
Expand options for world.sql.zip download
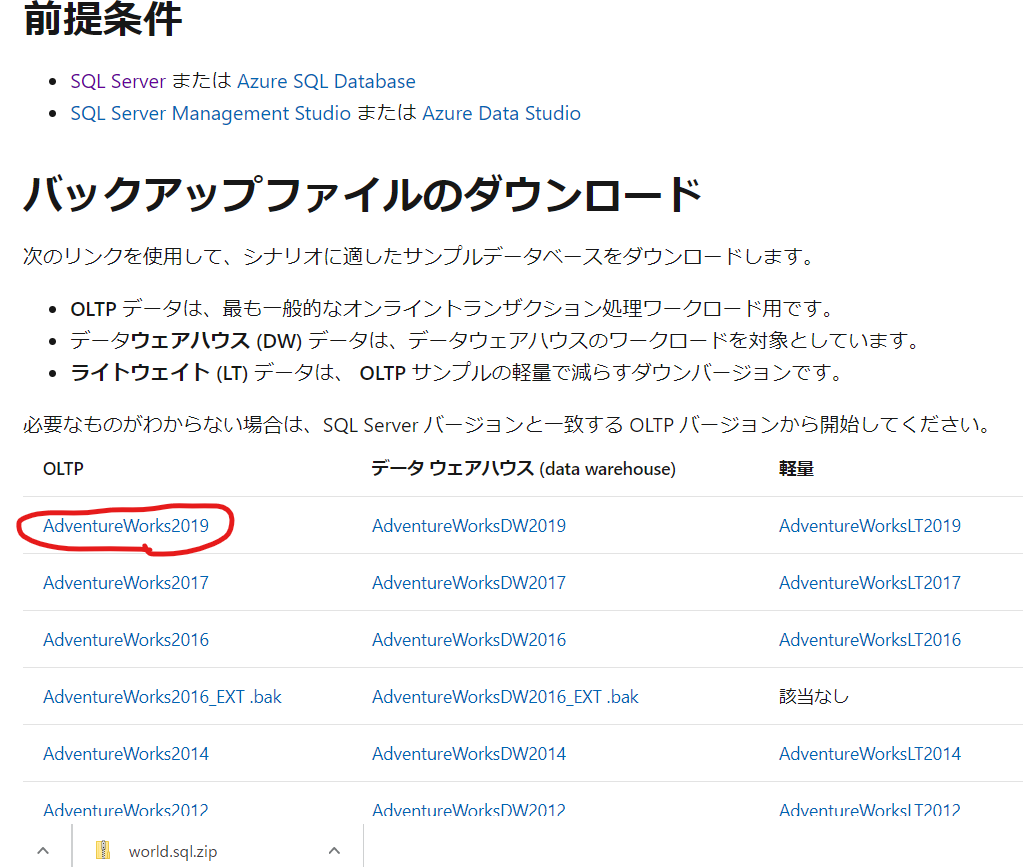(x=334, y=851)
